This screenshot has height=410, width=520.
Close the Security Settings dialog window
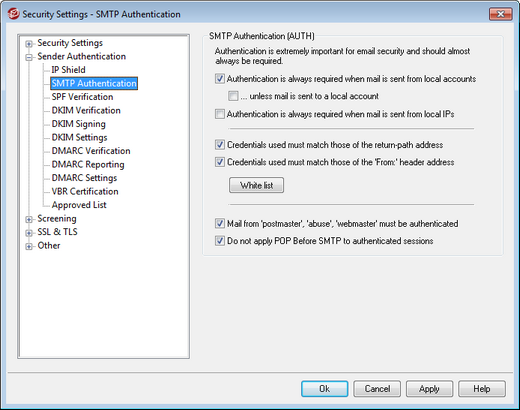click(501, 14)
